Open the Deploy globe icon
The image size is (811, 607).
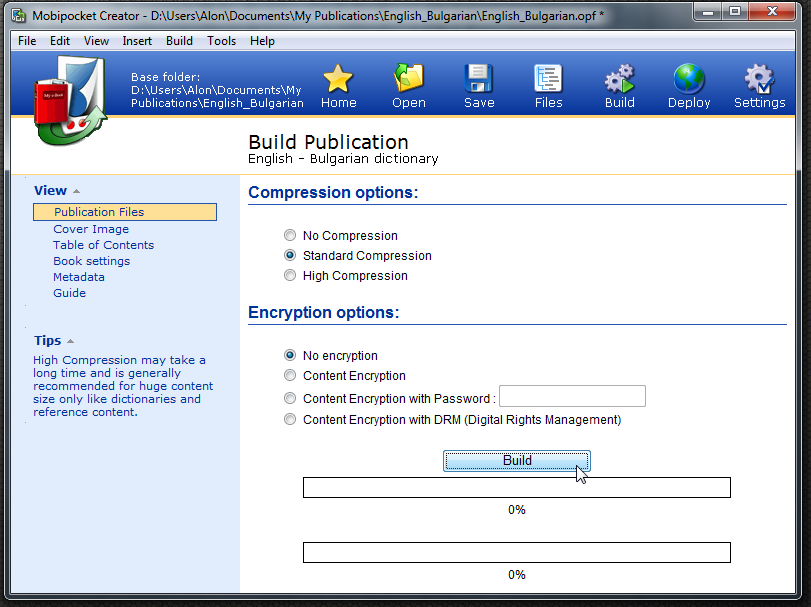click(689, 79)
